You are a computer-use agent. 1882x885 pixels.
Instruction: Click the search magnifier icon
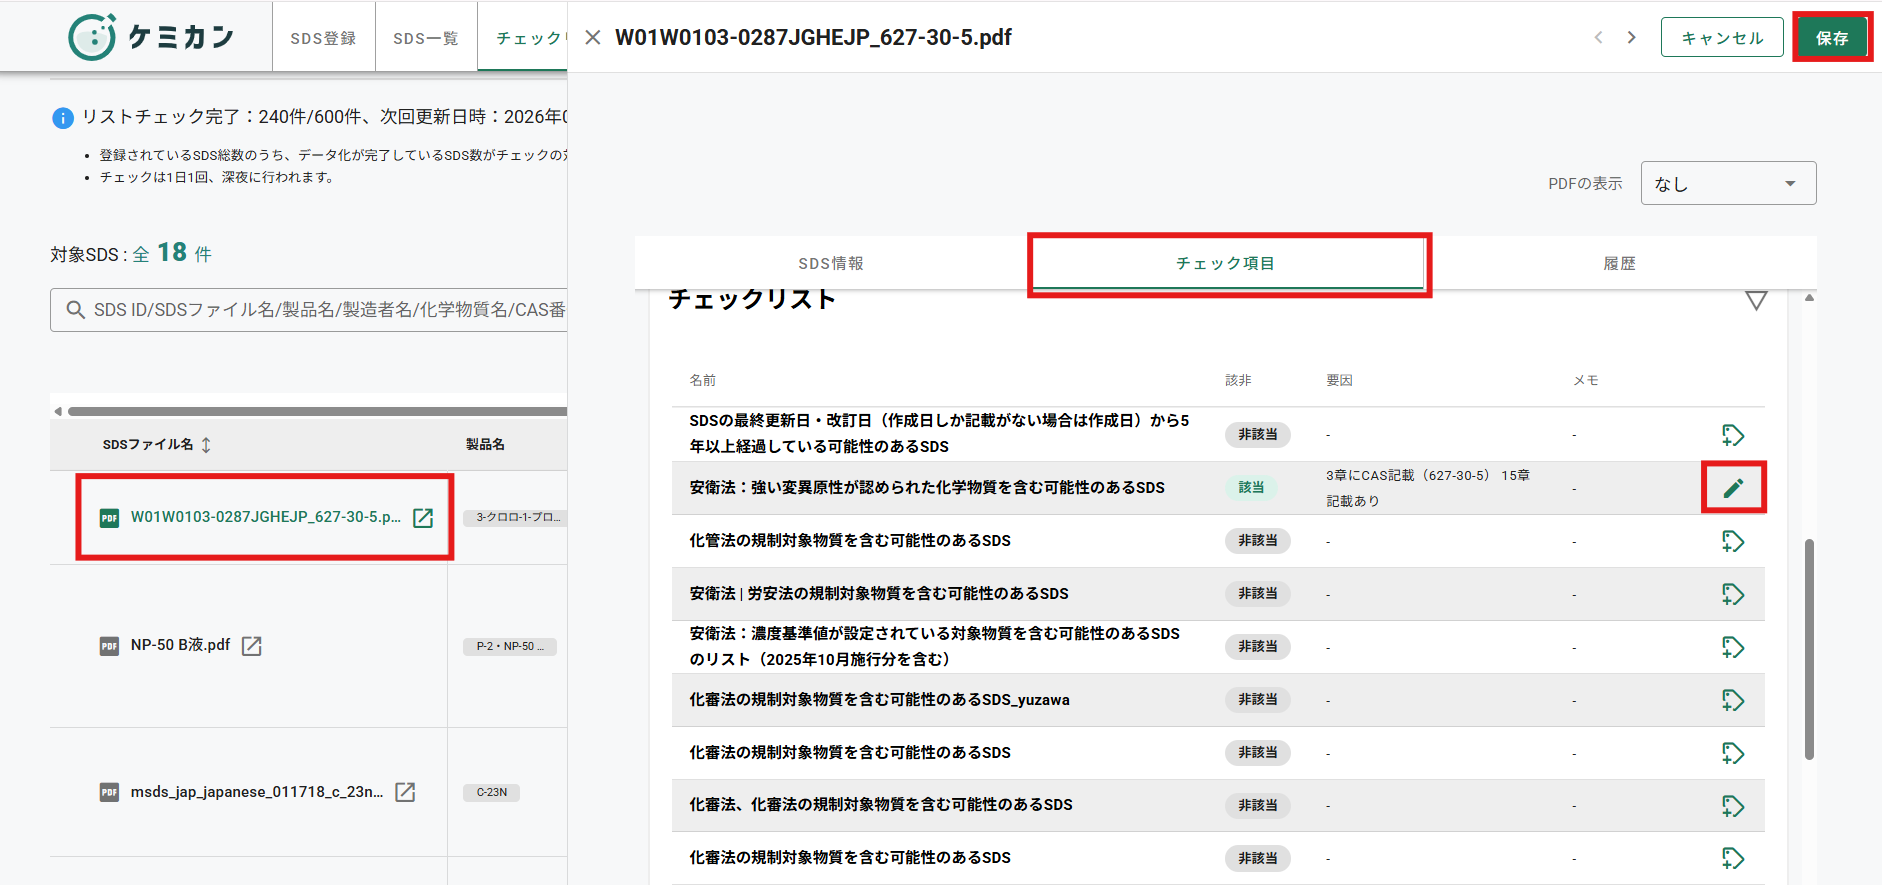pos(75,310)
